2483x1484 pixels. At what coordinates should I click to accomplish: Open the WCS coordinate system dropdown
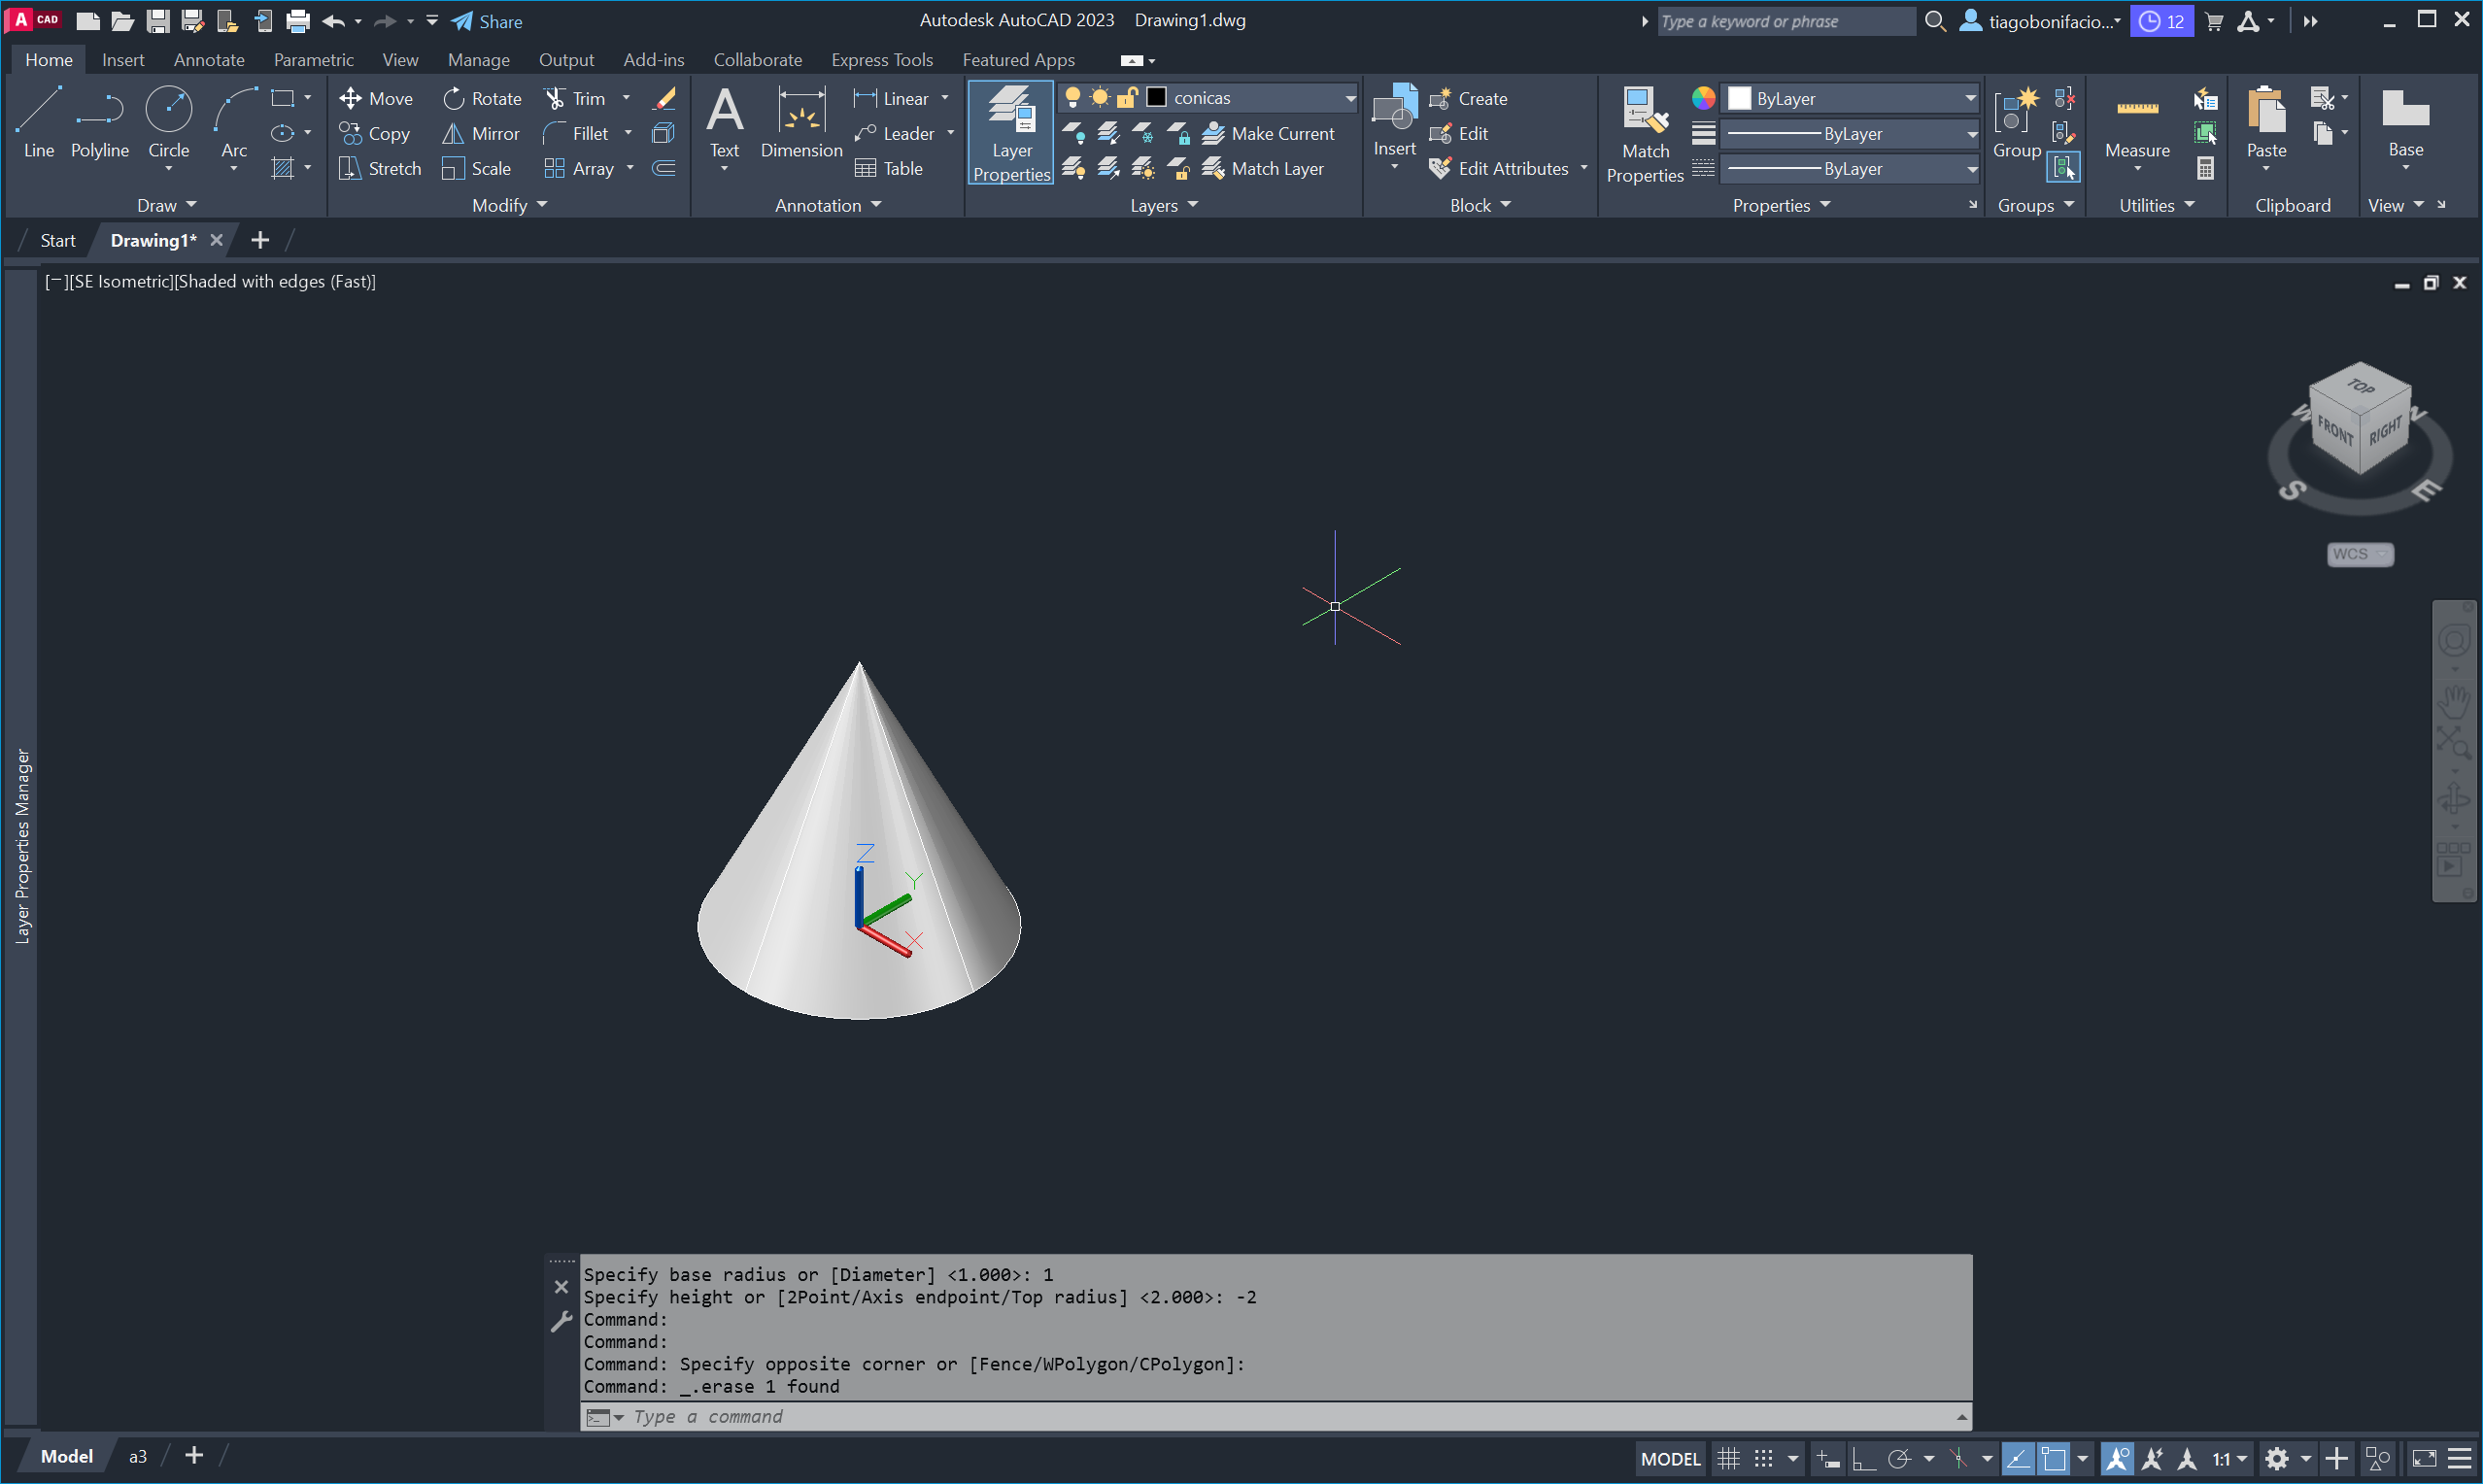[2359, 554]
